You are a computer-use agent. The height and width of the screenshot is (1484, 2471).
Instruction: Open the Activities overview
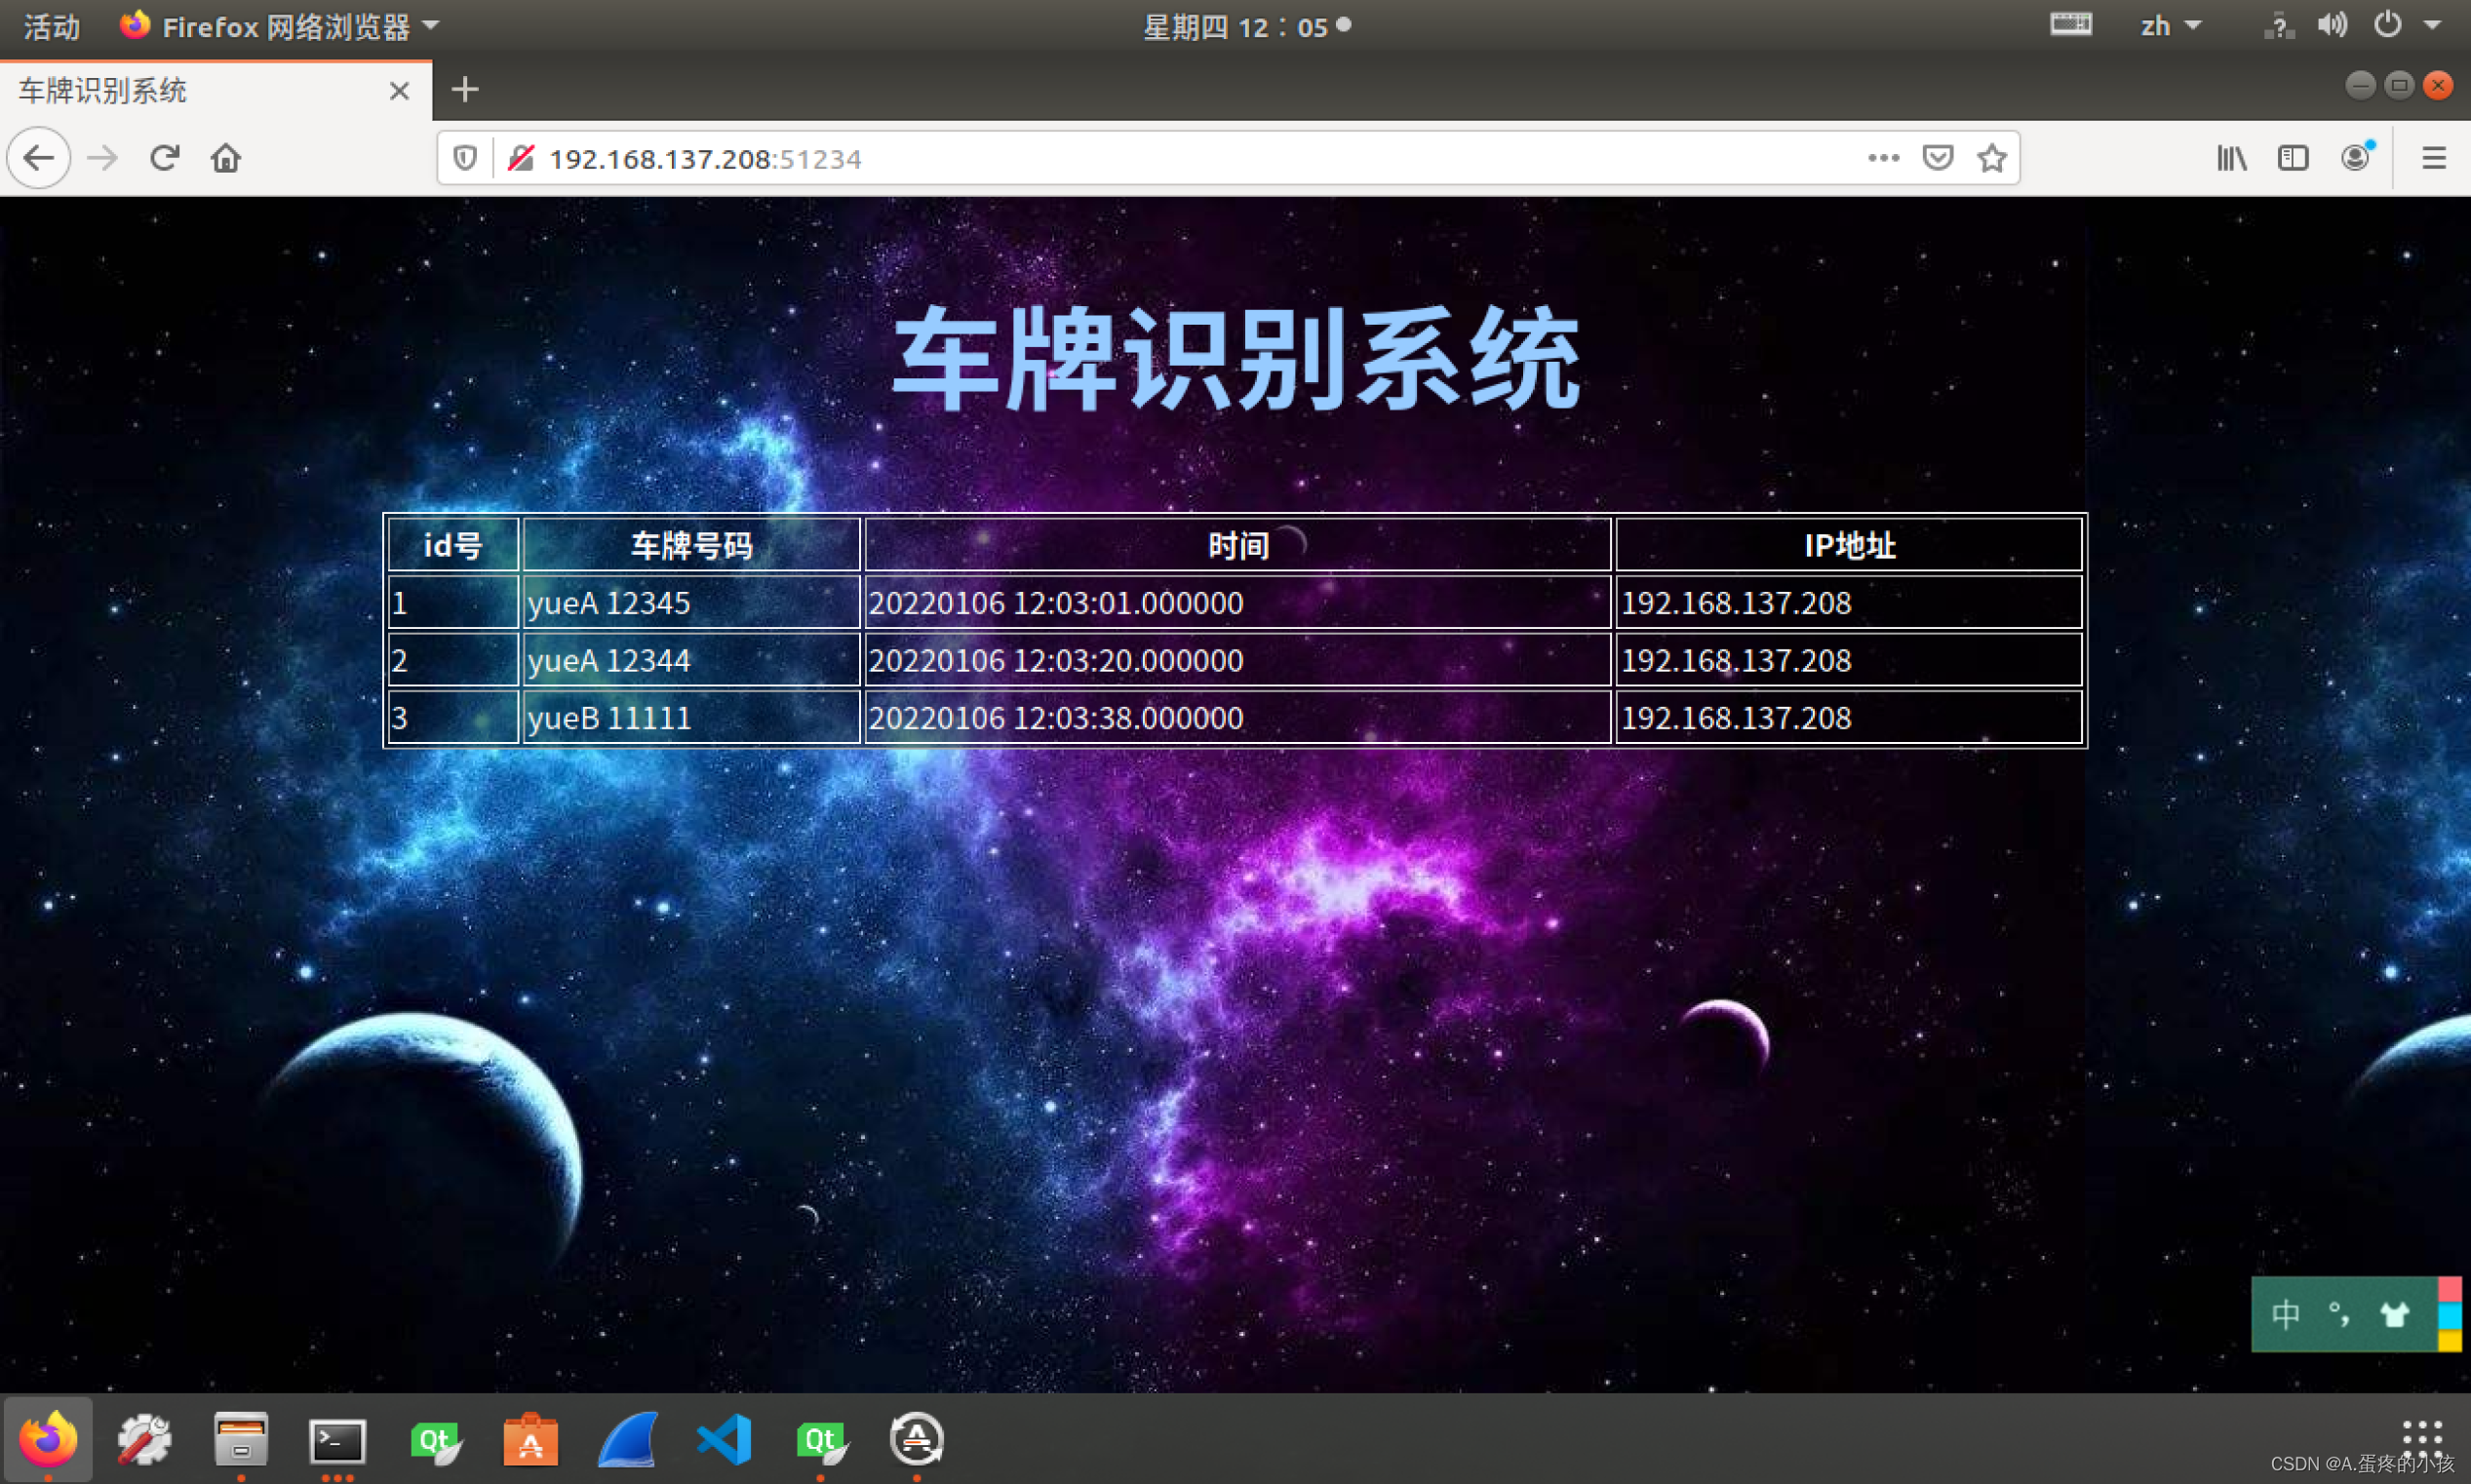point(51,27)
